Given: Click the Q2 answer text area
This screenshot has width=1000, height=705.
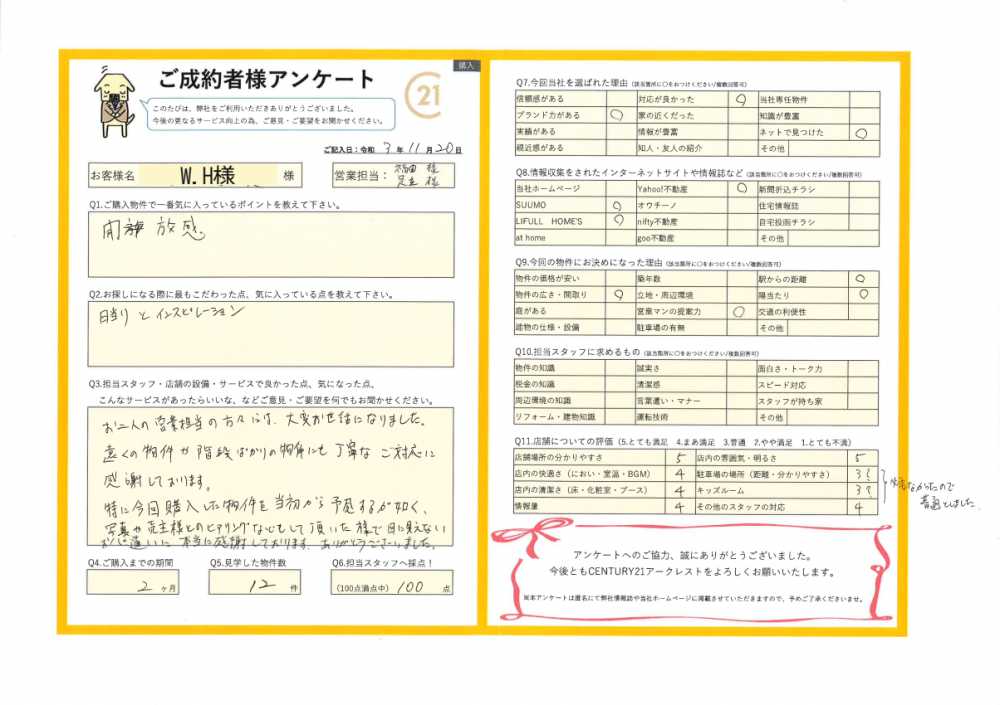Looking at the screenshot, I should pos(270,335).
